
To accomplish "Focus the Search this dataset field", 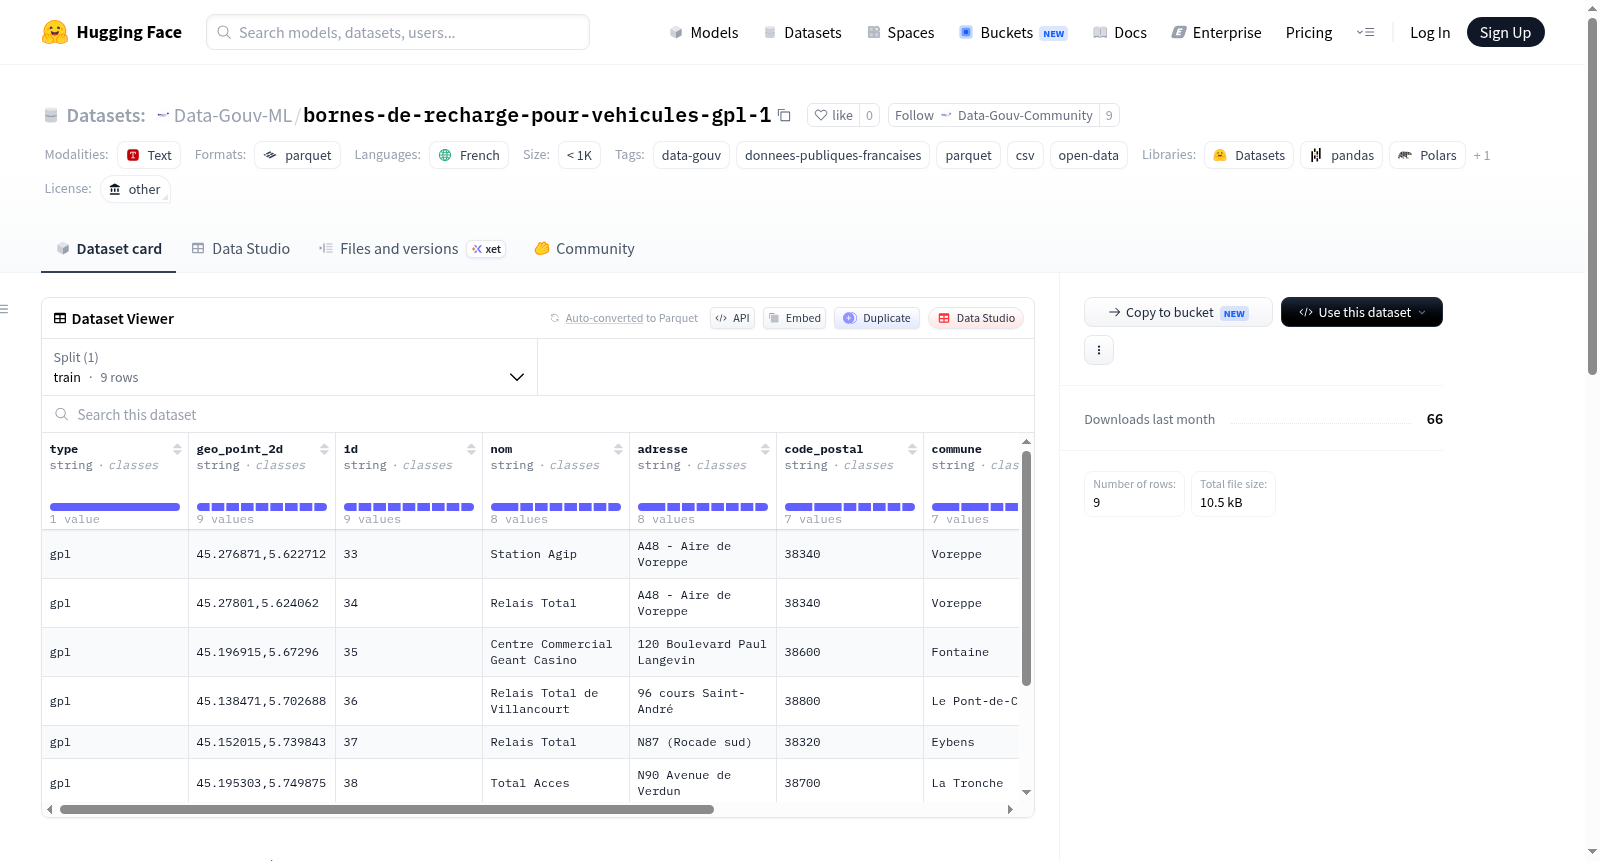I will pyautogui.click(x=538, y=414).
